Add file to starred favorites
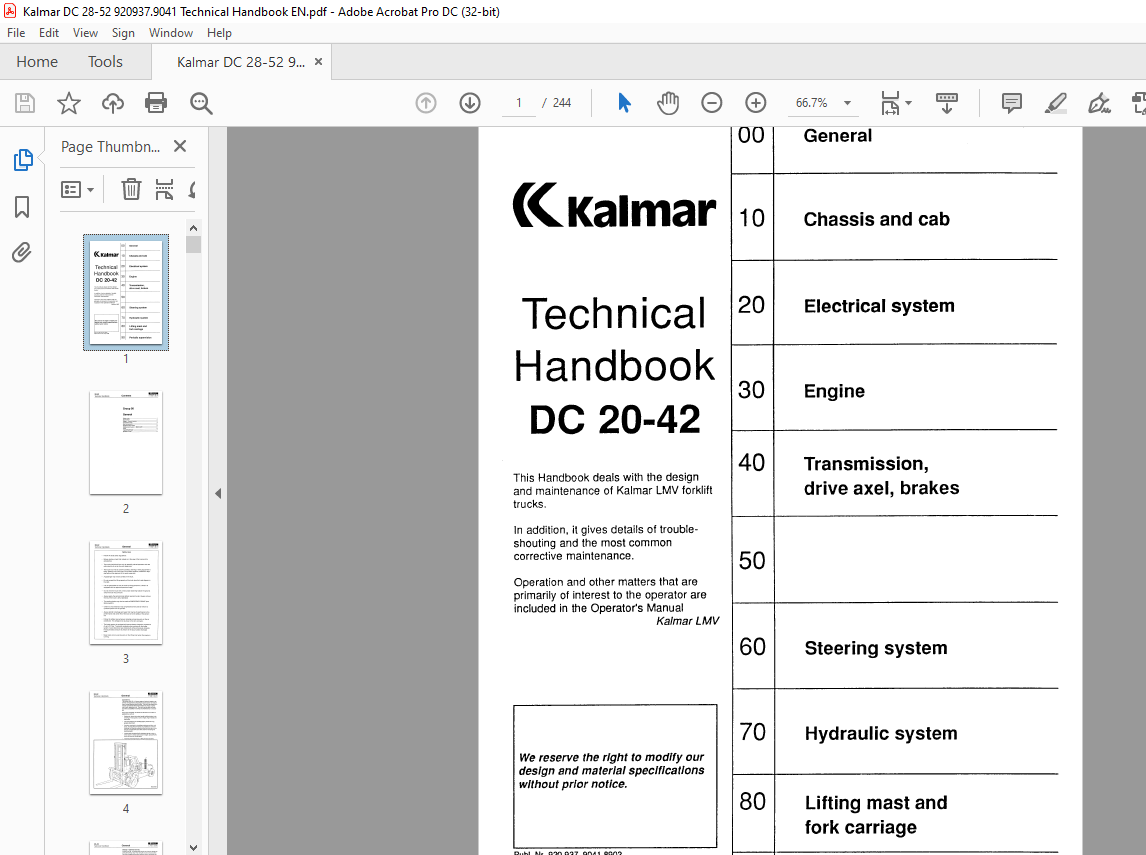The height and width of the screenshot is (855, 1146). coord(69,103)
